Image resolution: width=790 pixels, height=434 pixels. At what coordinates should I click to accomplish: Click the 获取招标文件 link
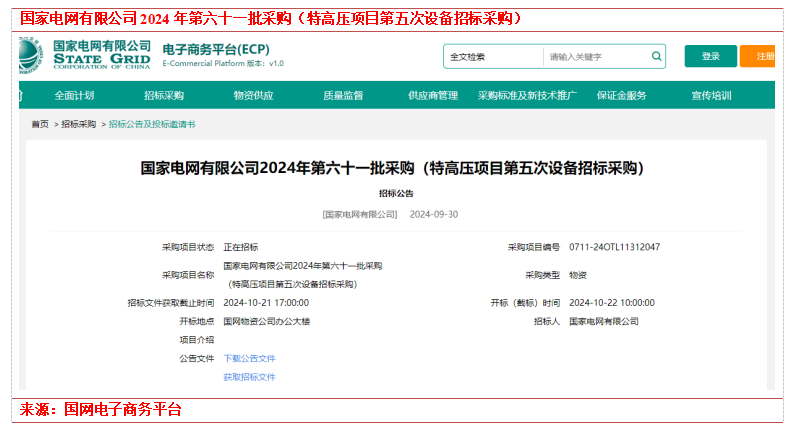coord(249,377)
